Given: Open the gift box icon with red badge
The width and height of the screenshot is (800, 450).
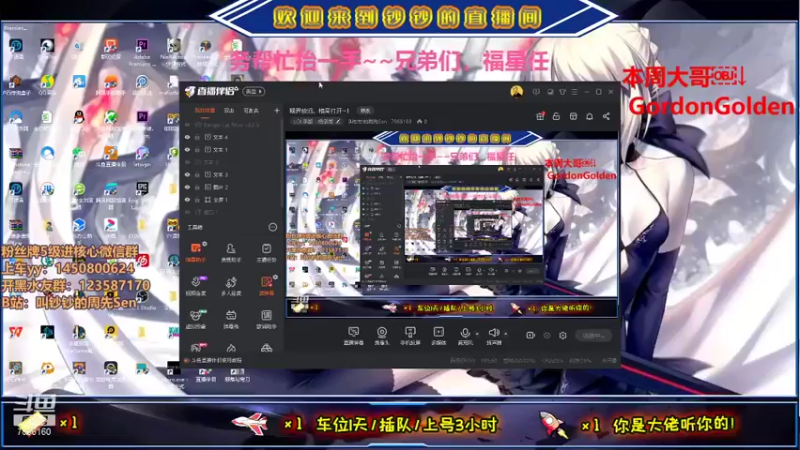Looking at the screenshot, I should tap(540, 116).
